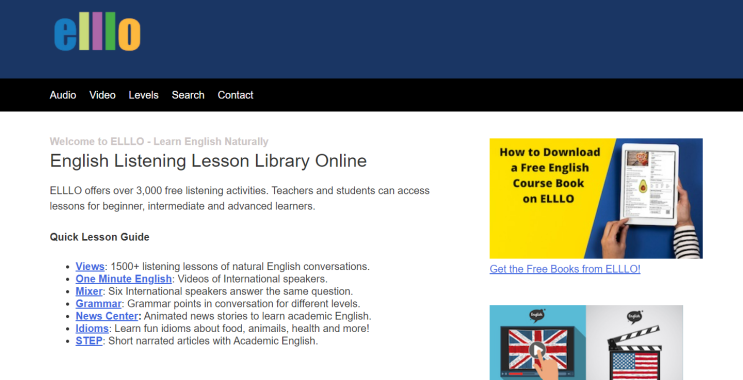Click the Quick Lesson Guide heading
Screen dimensions: 743x380
tap(100, 237)
